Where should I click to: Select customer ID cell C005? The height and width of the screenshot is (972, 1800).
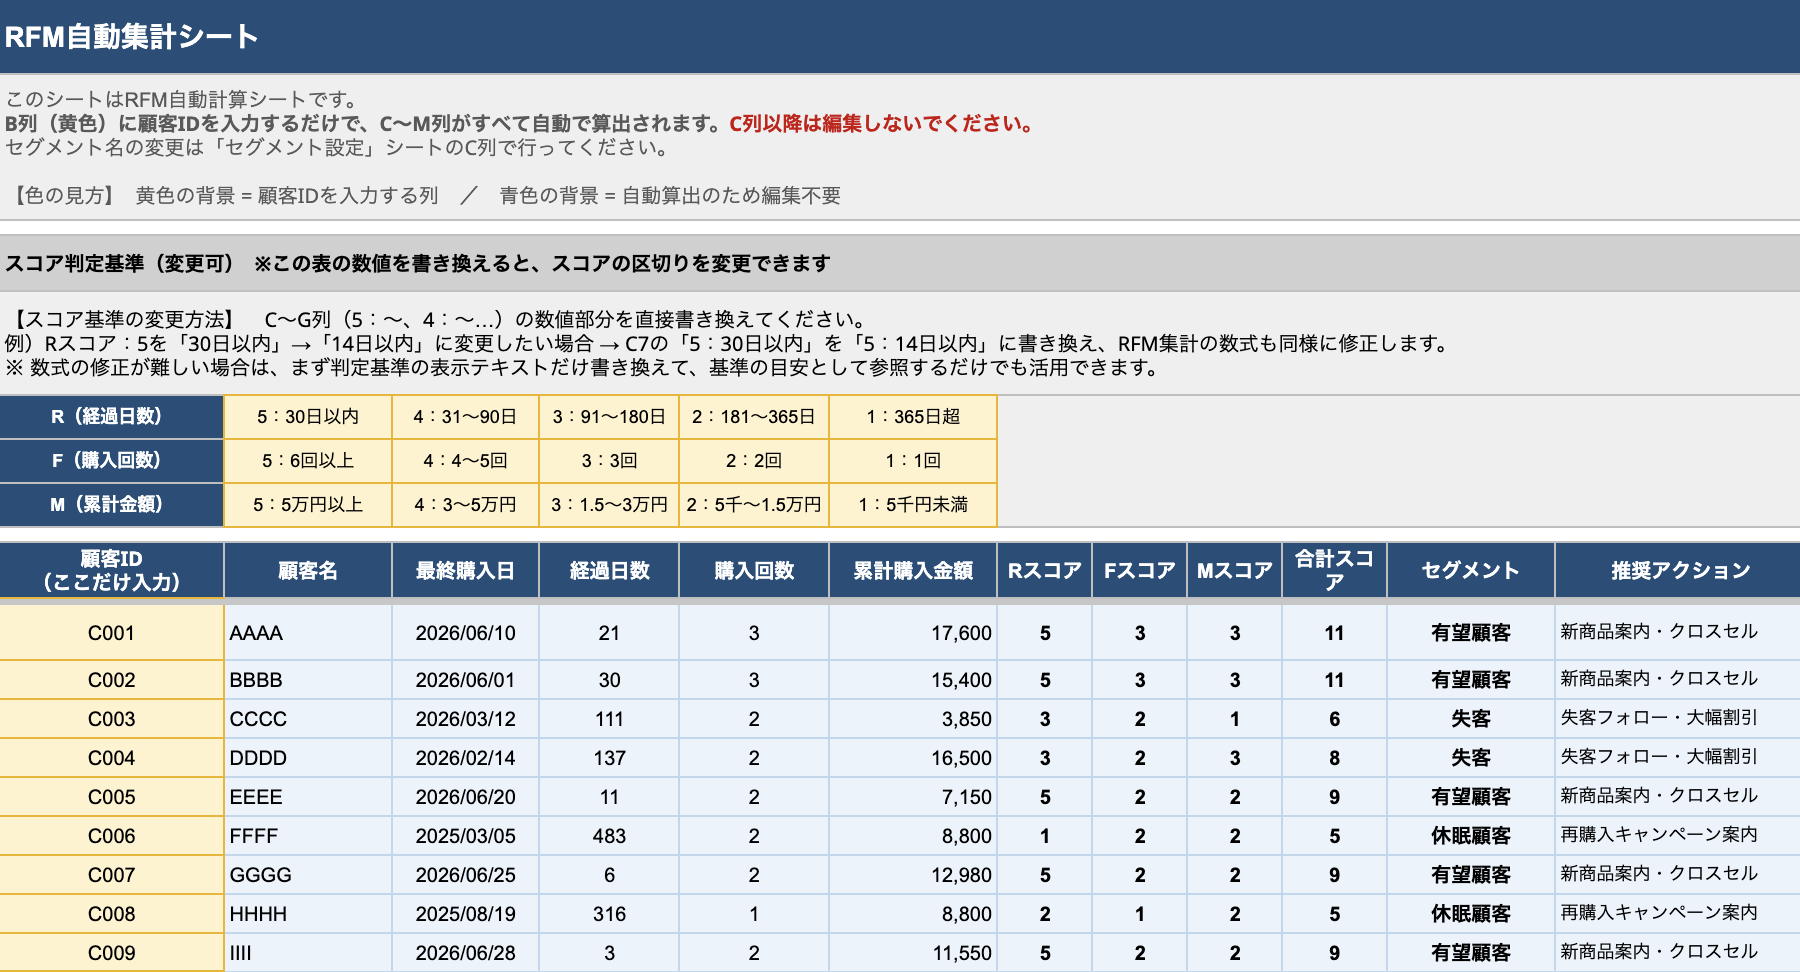pos(111,797)
